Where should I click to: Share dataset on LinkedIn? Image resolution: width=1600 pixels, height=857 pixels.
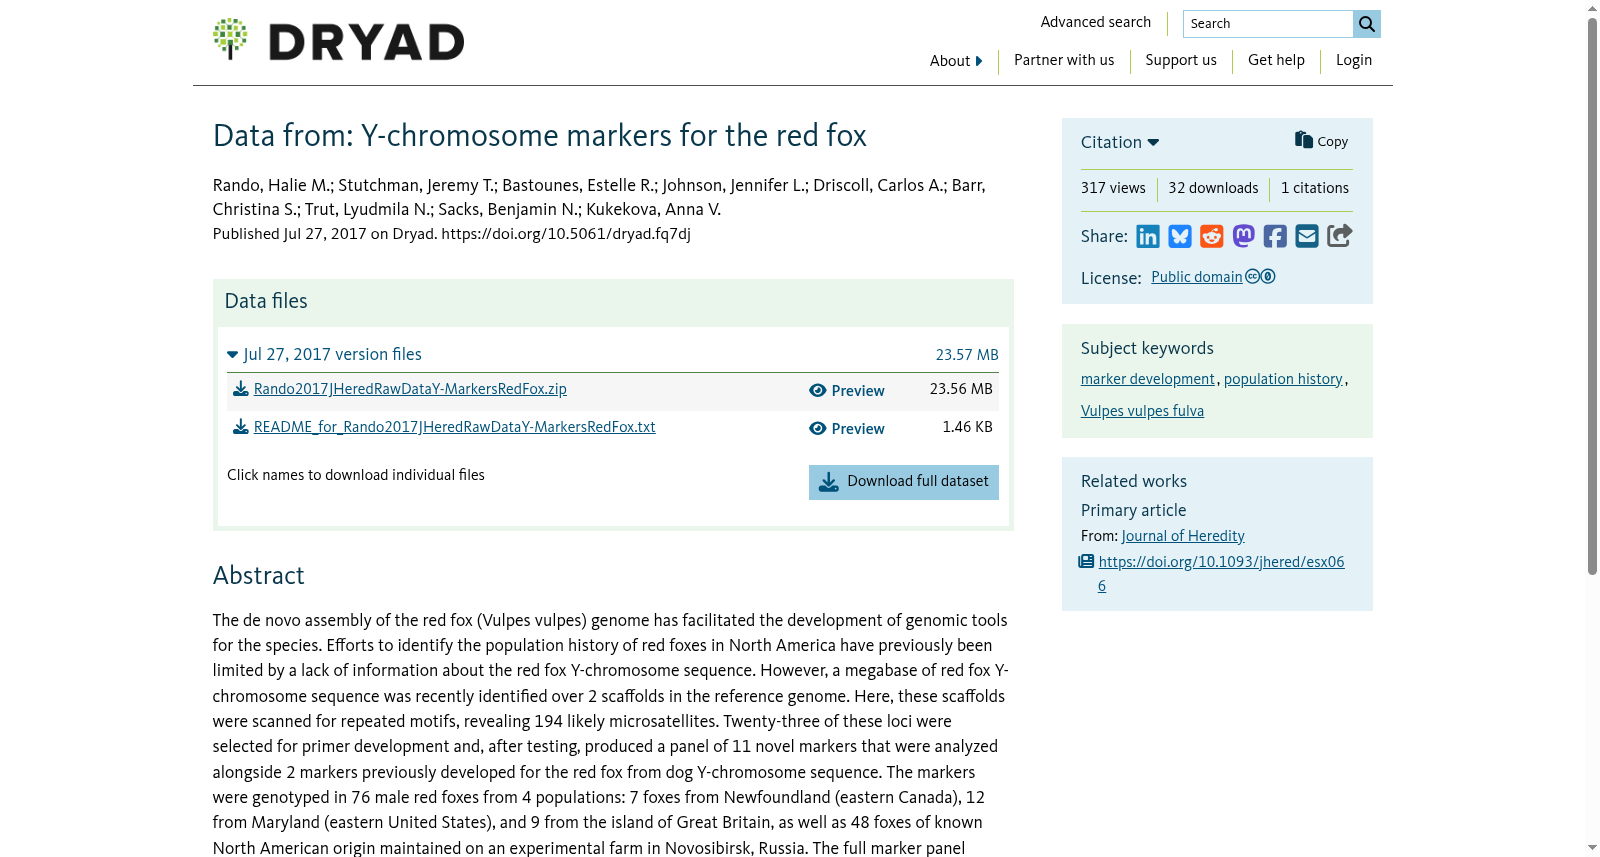click(x=1148, y=236)
